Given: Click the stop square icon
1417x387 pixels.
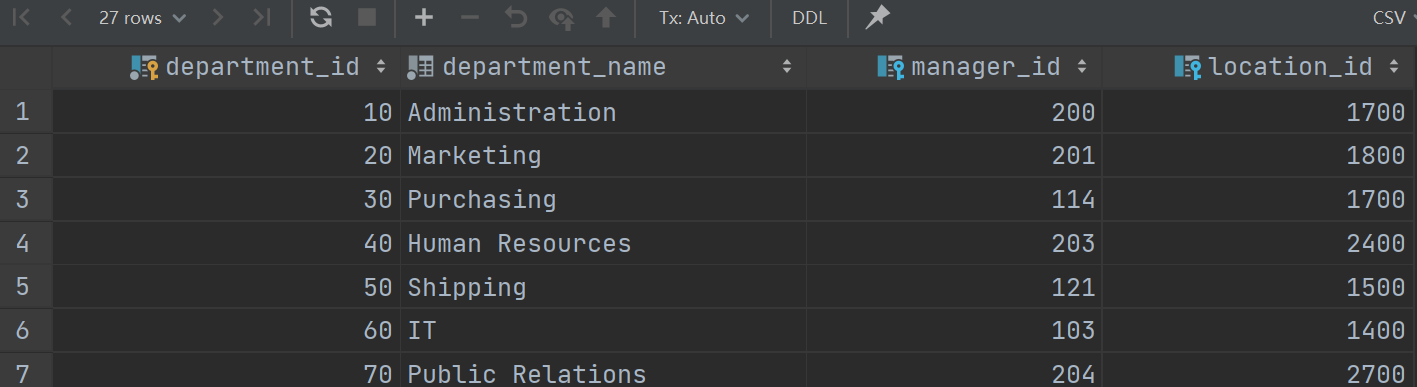Looking at the screenshot, I should [x=367, y=18].
